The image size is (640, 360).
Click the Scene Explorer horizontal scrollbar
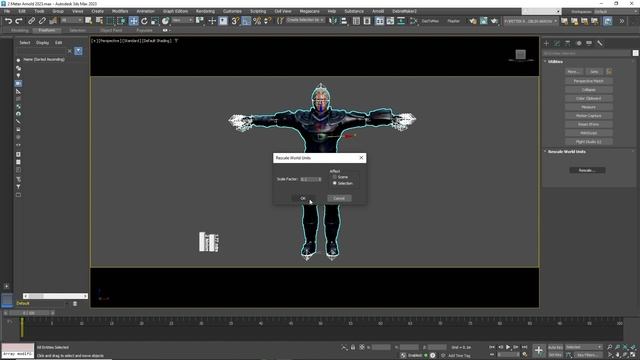[55, 296]
